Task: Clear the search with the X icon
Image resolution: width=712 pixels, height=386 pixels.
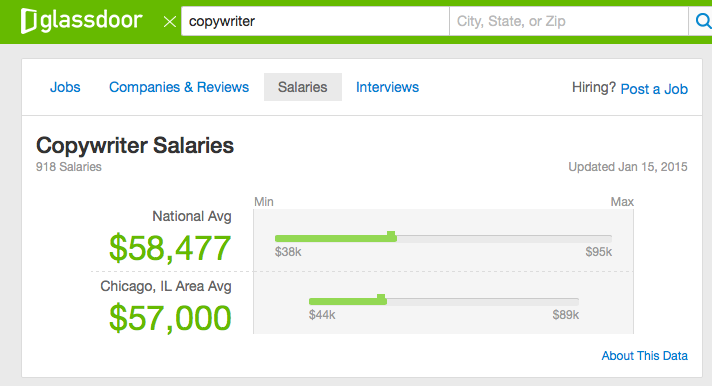Action: point(170,21)
